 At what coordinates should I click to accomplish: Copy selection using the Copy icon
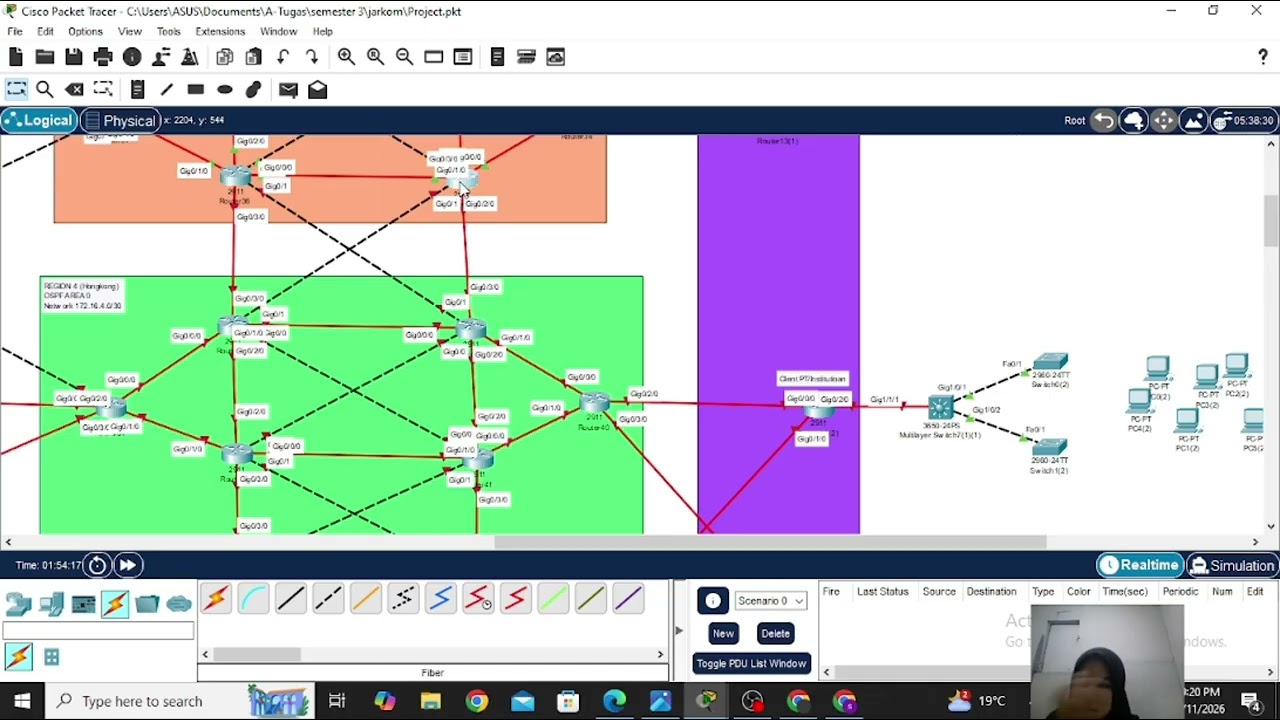click(x=225, y=57)
